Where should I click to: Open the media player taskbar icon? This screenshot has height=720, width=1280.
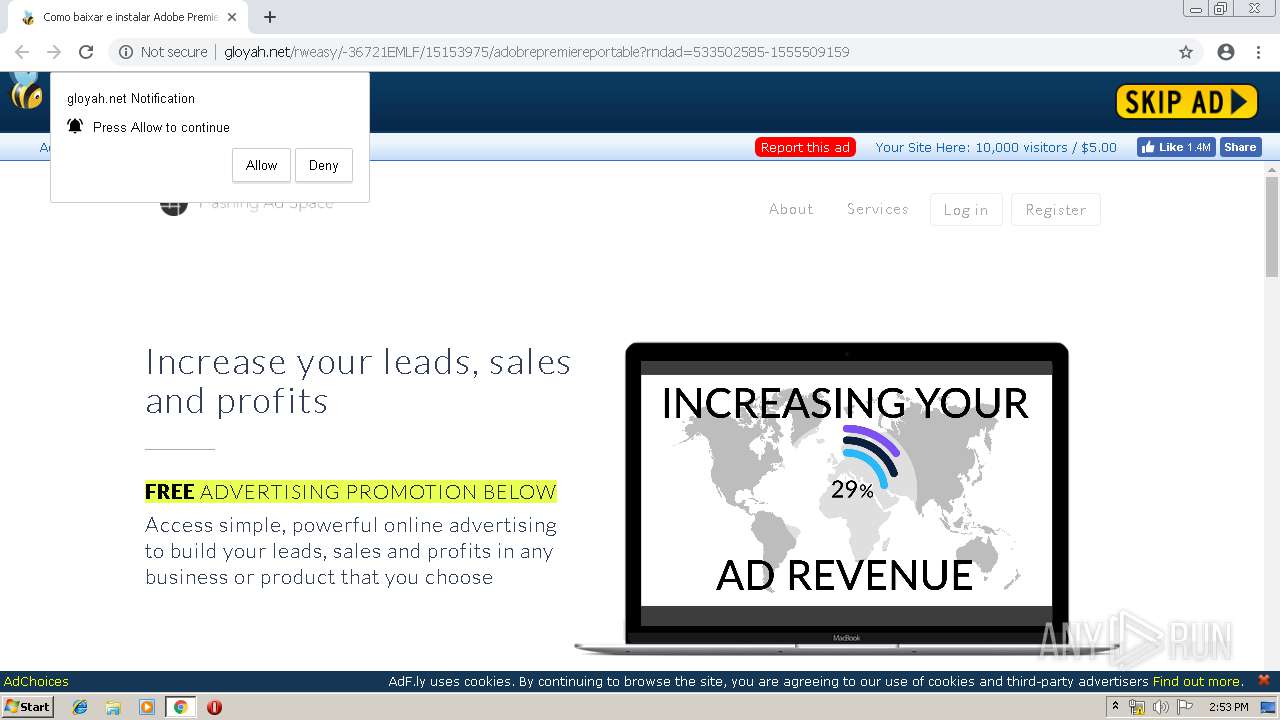pos(147,707)
